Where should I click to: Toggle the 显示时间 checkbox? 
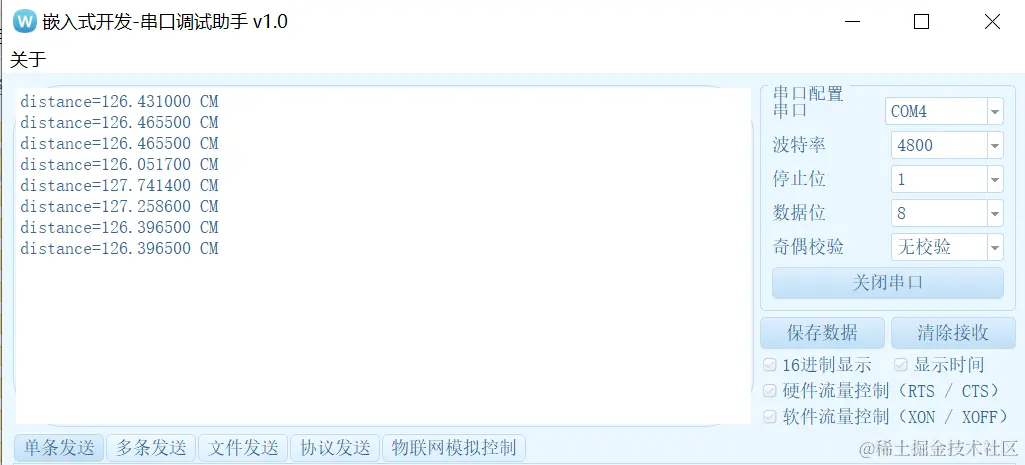(901, 365)
